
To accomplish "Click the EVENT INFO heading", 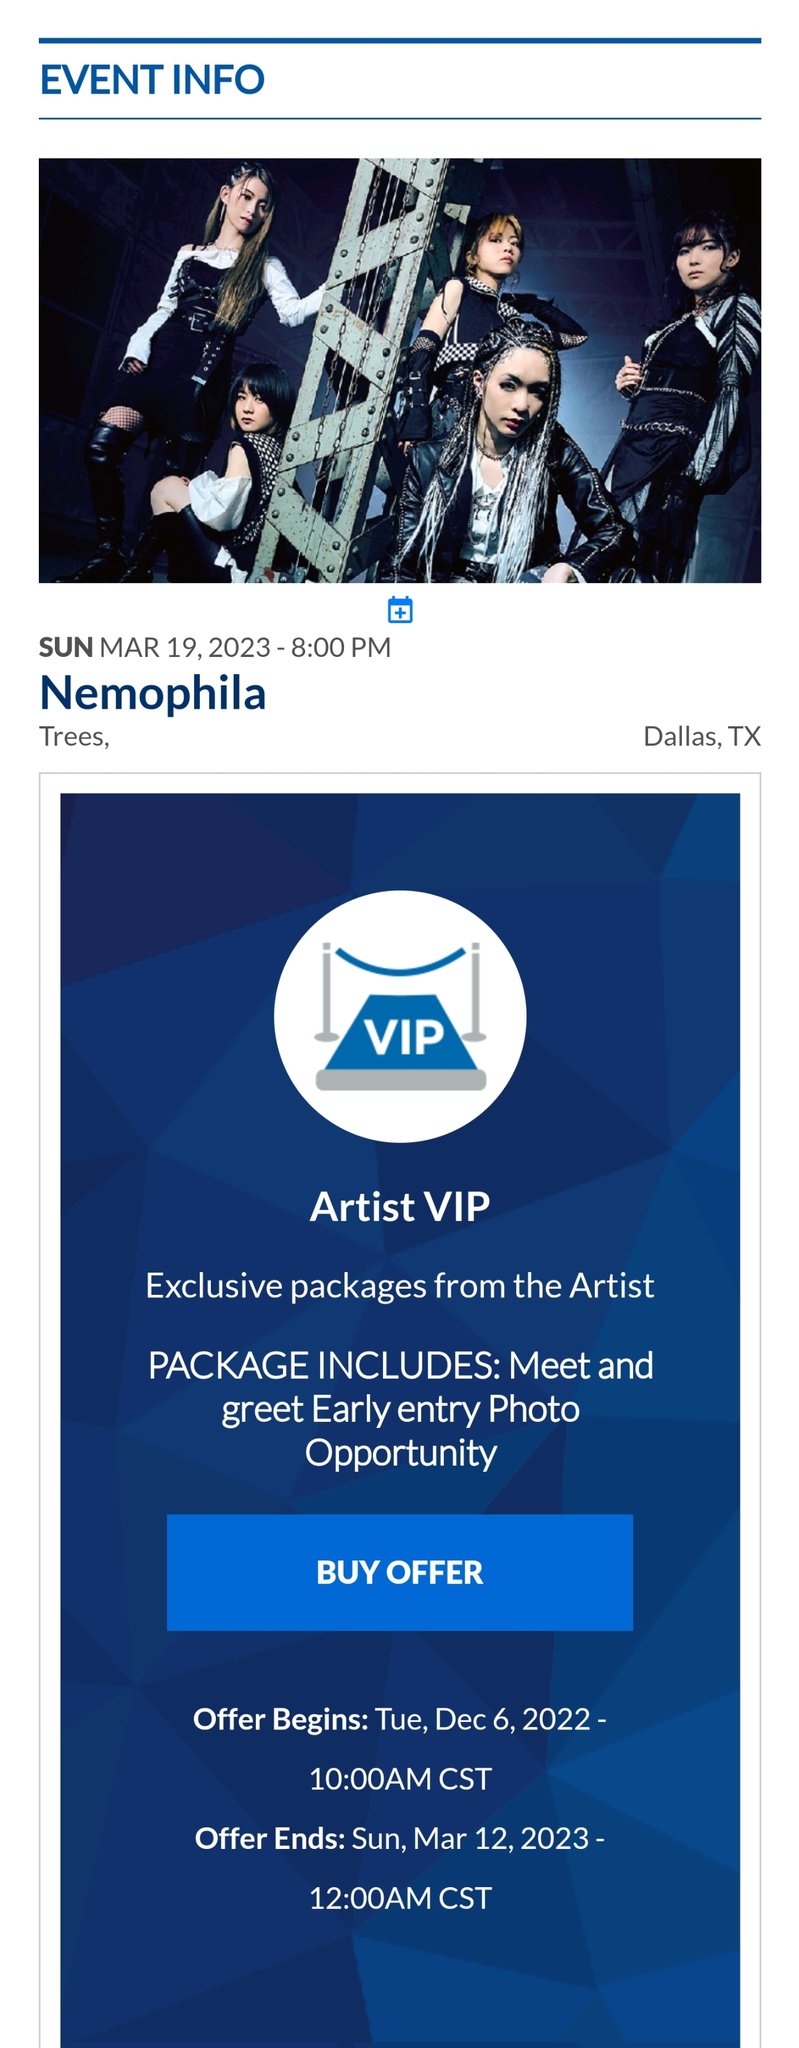I will [152, 80].
